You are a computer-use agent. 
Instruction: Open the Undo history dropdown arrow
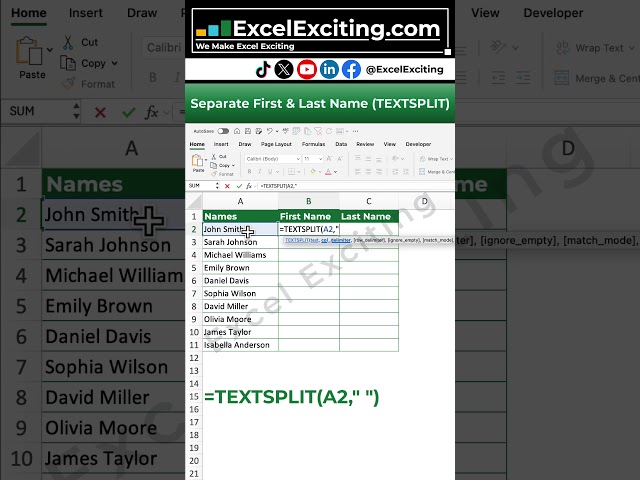[x=277, y=131]
